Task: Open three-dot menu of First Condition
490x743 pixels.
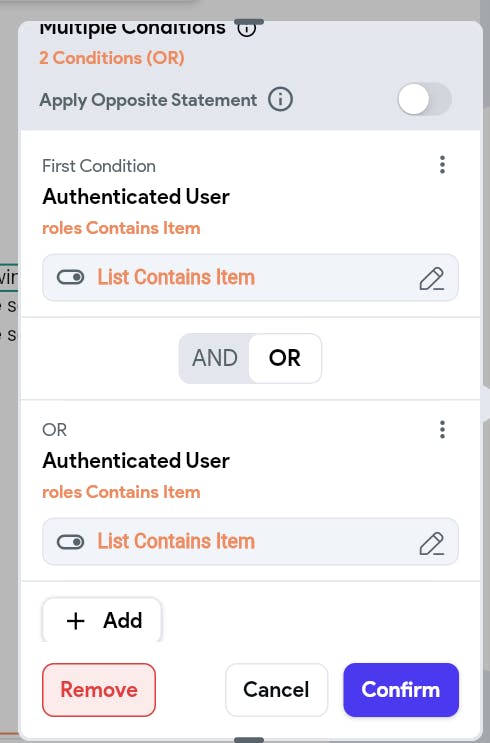Action: tap(442, 165)
